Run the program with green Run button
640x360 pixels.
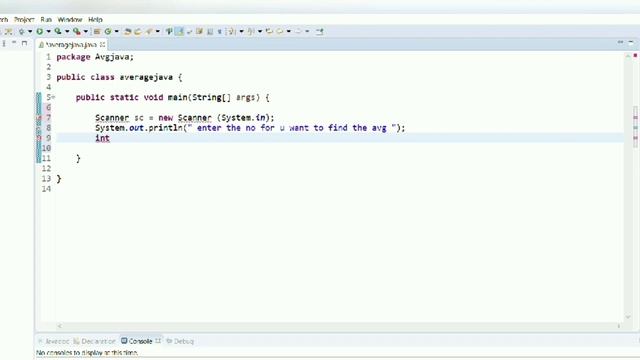pyautogui.click(x=40, y=31)
